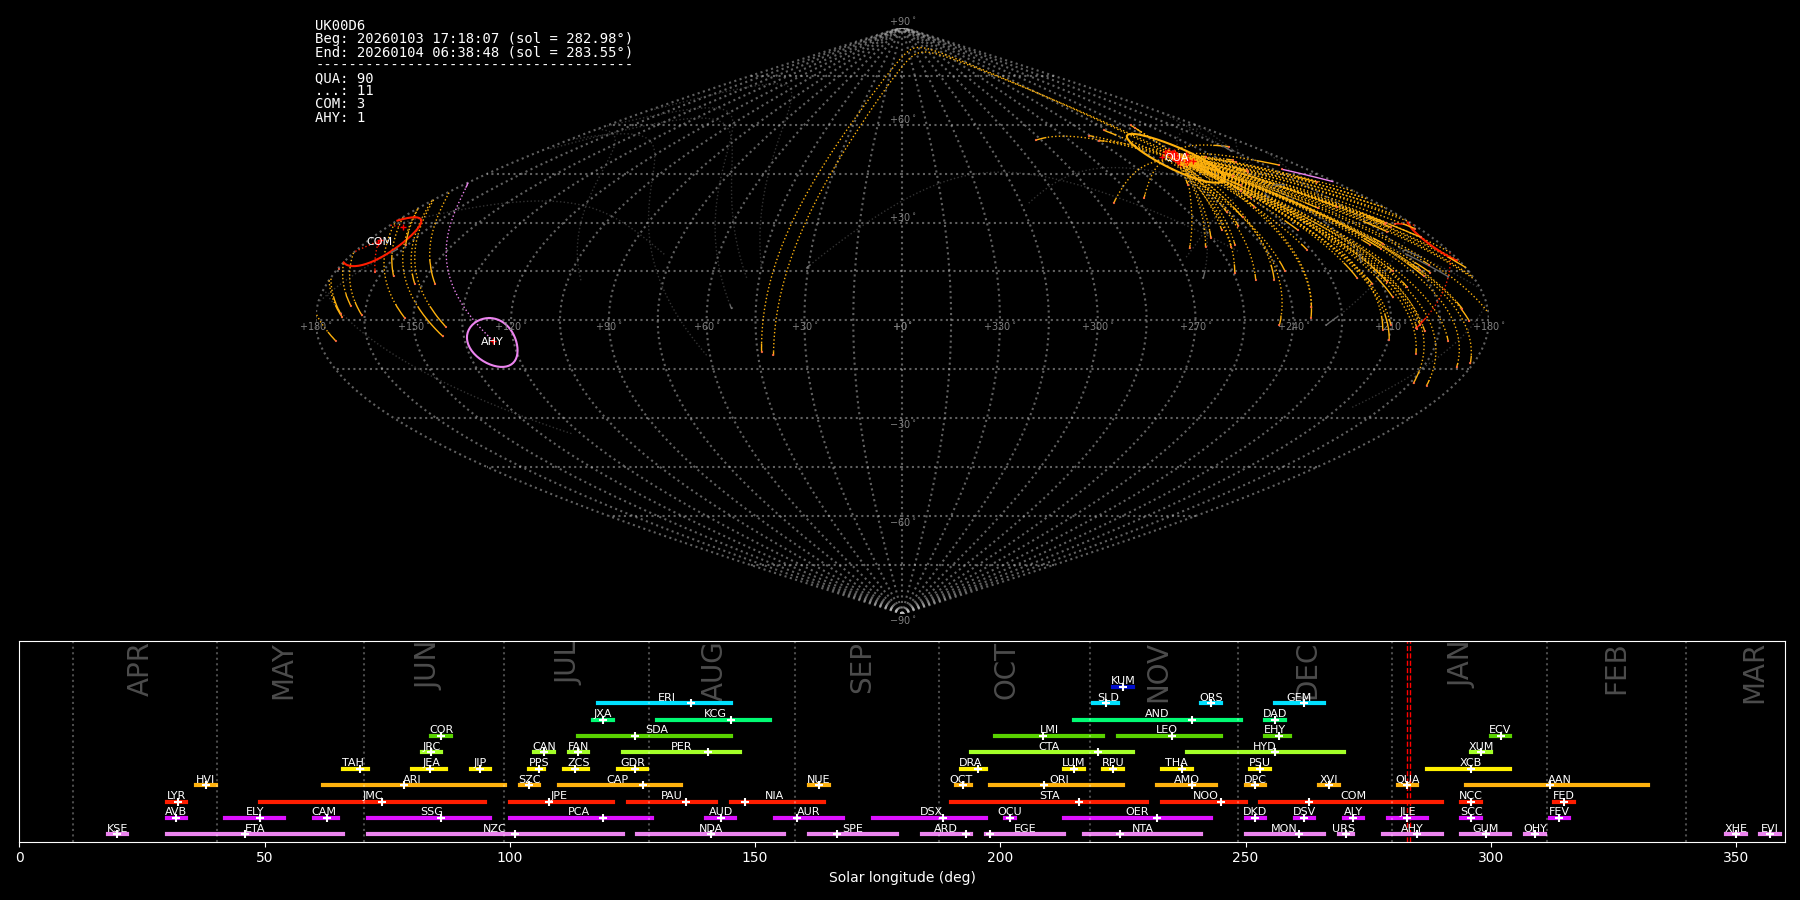Click the JAN month label on the timeline
This screenshot has width=1800, height=900.
pos(1459,664)
